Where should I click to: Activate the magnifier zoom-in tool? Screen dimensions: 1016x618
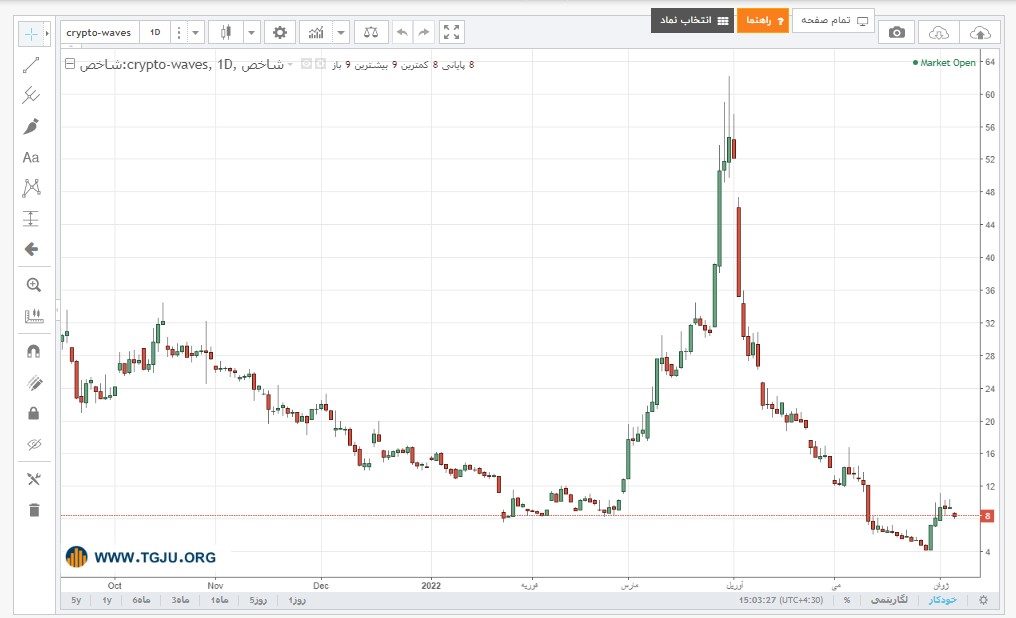pos(33,285)
